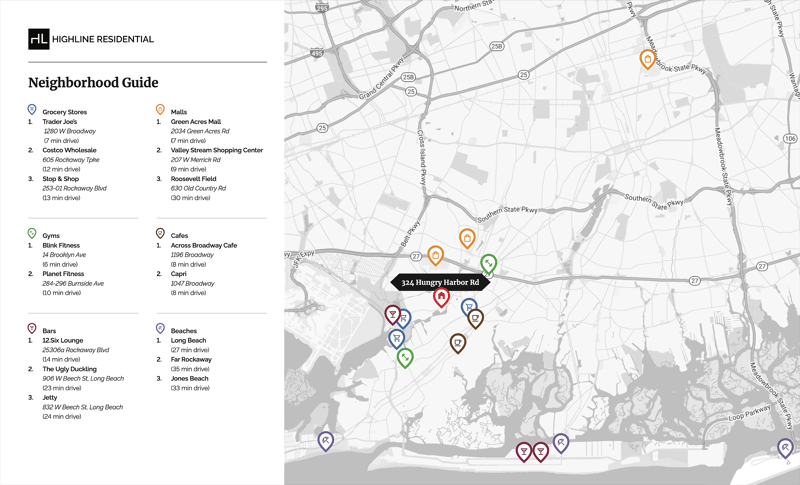Click the Grocery Stores legend pin icon
The image size is (800, 485).
32,110
